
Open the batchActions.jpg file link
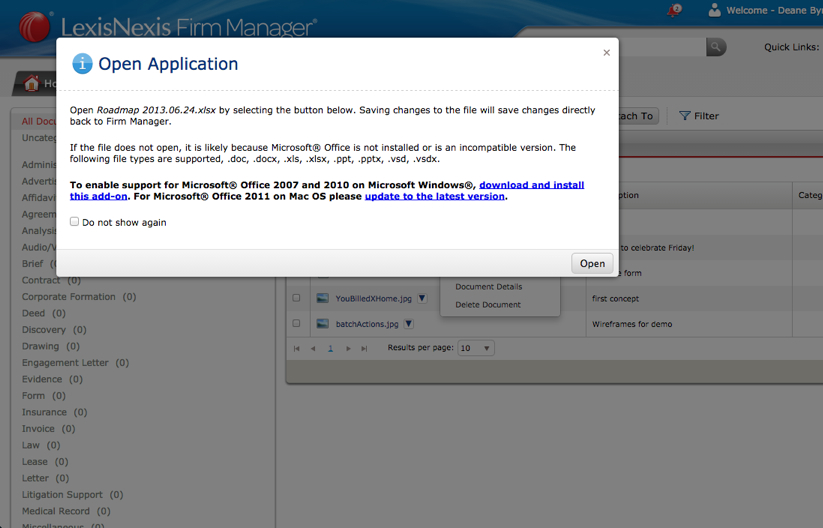367,324
